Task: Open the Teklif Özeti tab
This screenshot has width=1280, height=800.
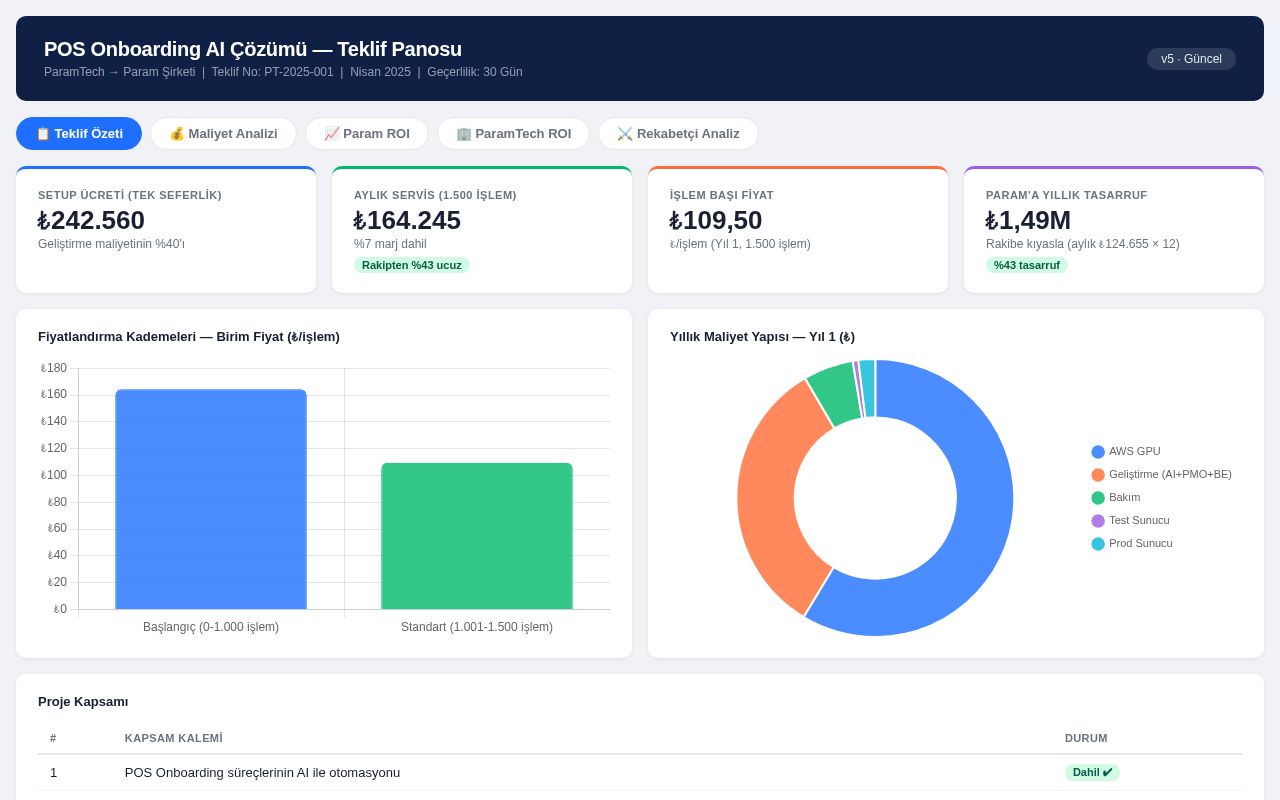Action: [x=79, y=133]
